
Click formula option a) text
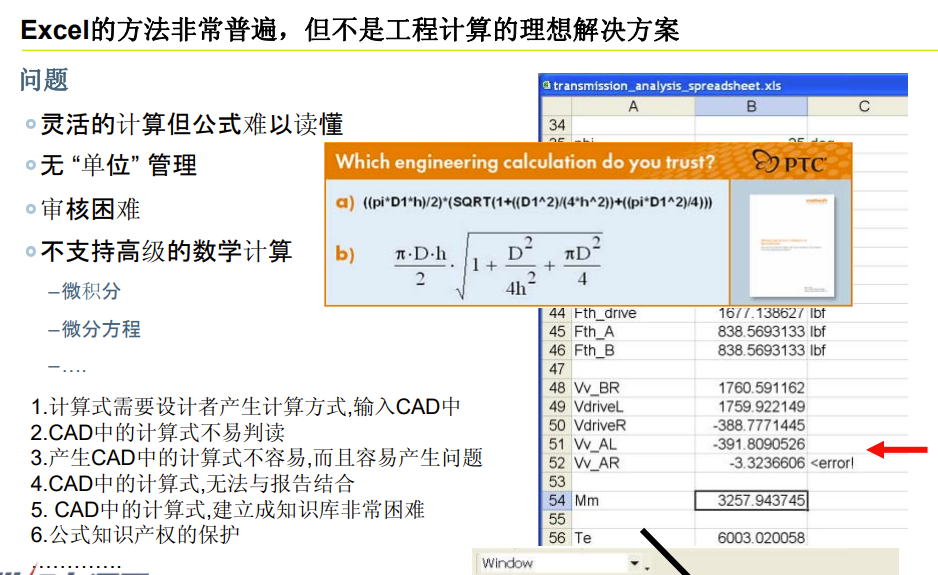[537, 202]
